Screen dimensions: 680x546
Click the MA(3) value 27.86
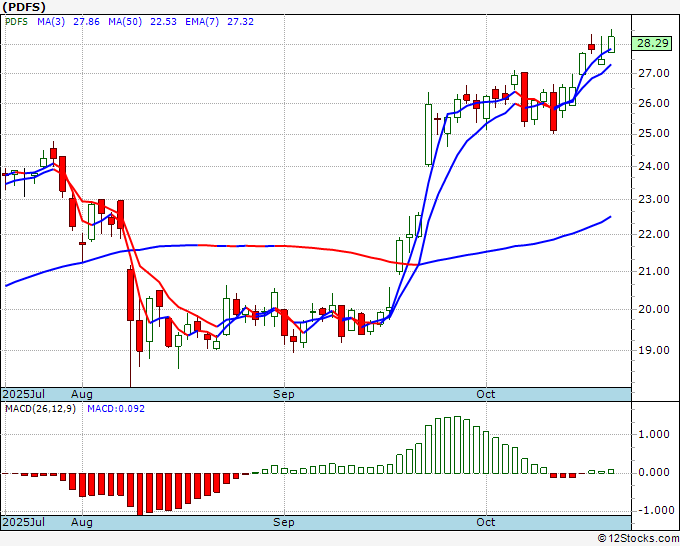[x=86, y=22]
